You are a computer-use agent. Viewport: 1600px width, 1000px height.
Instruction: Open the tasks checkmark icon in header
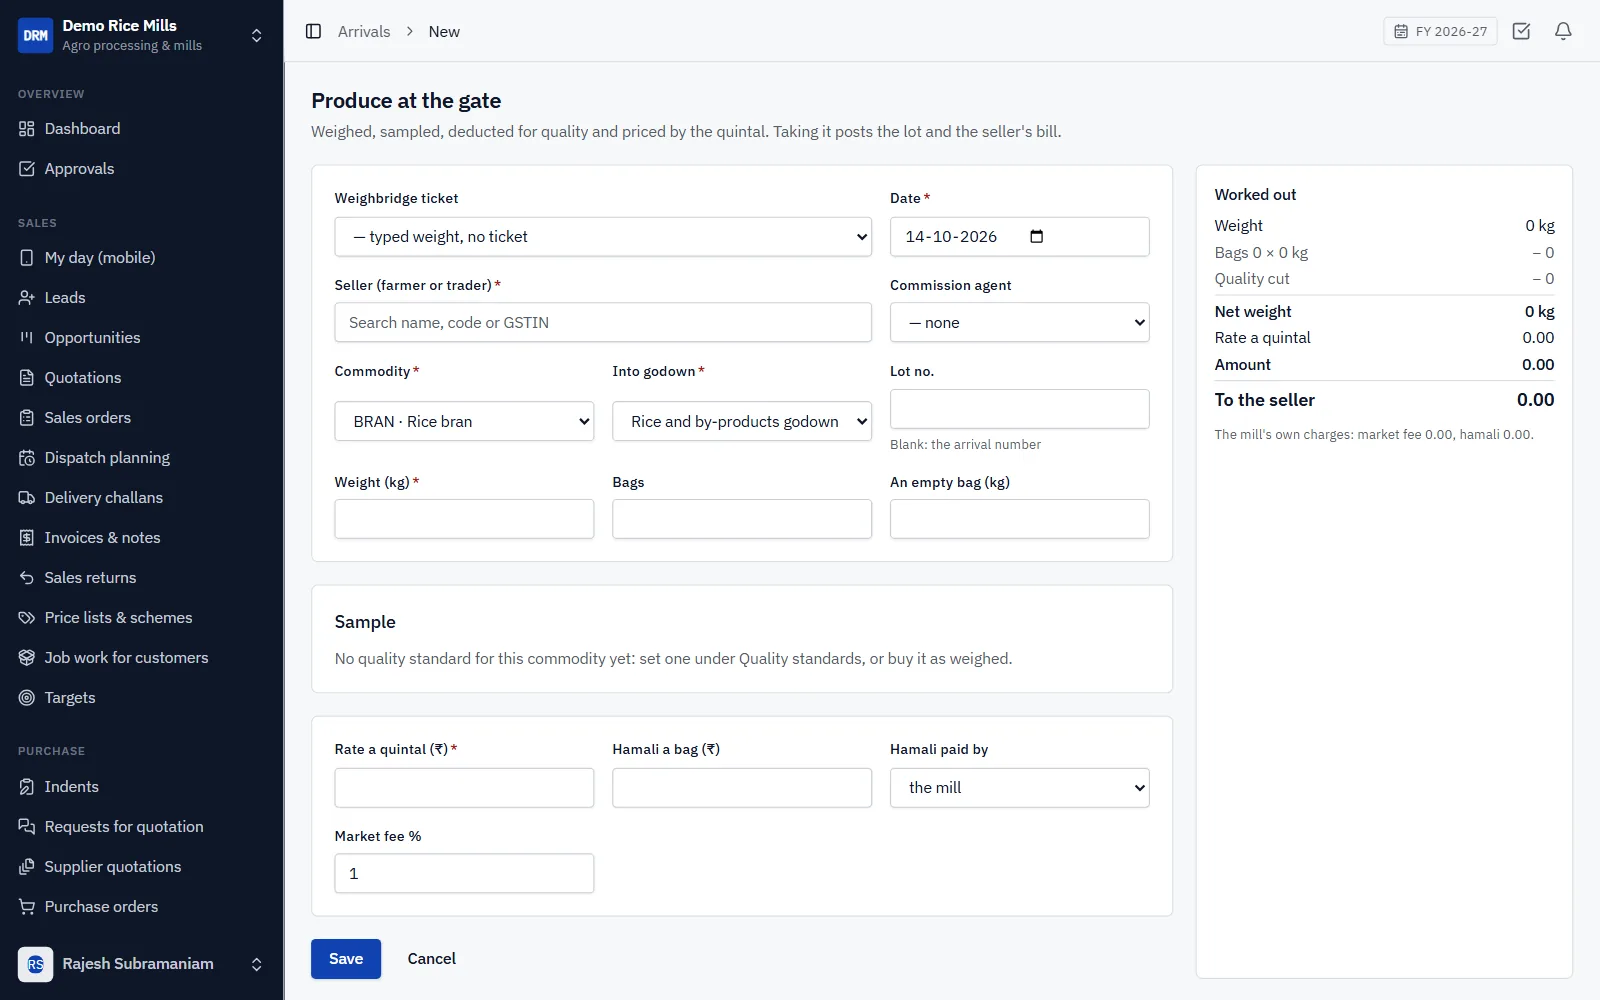pyautogui.click(x=1521, y=31)
